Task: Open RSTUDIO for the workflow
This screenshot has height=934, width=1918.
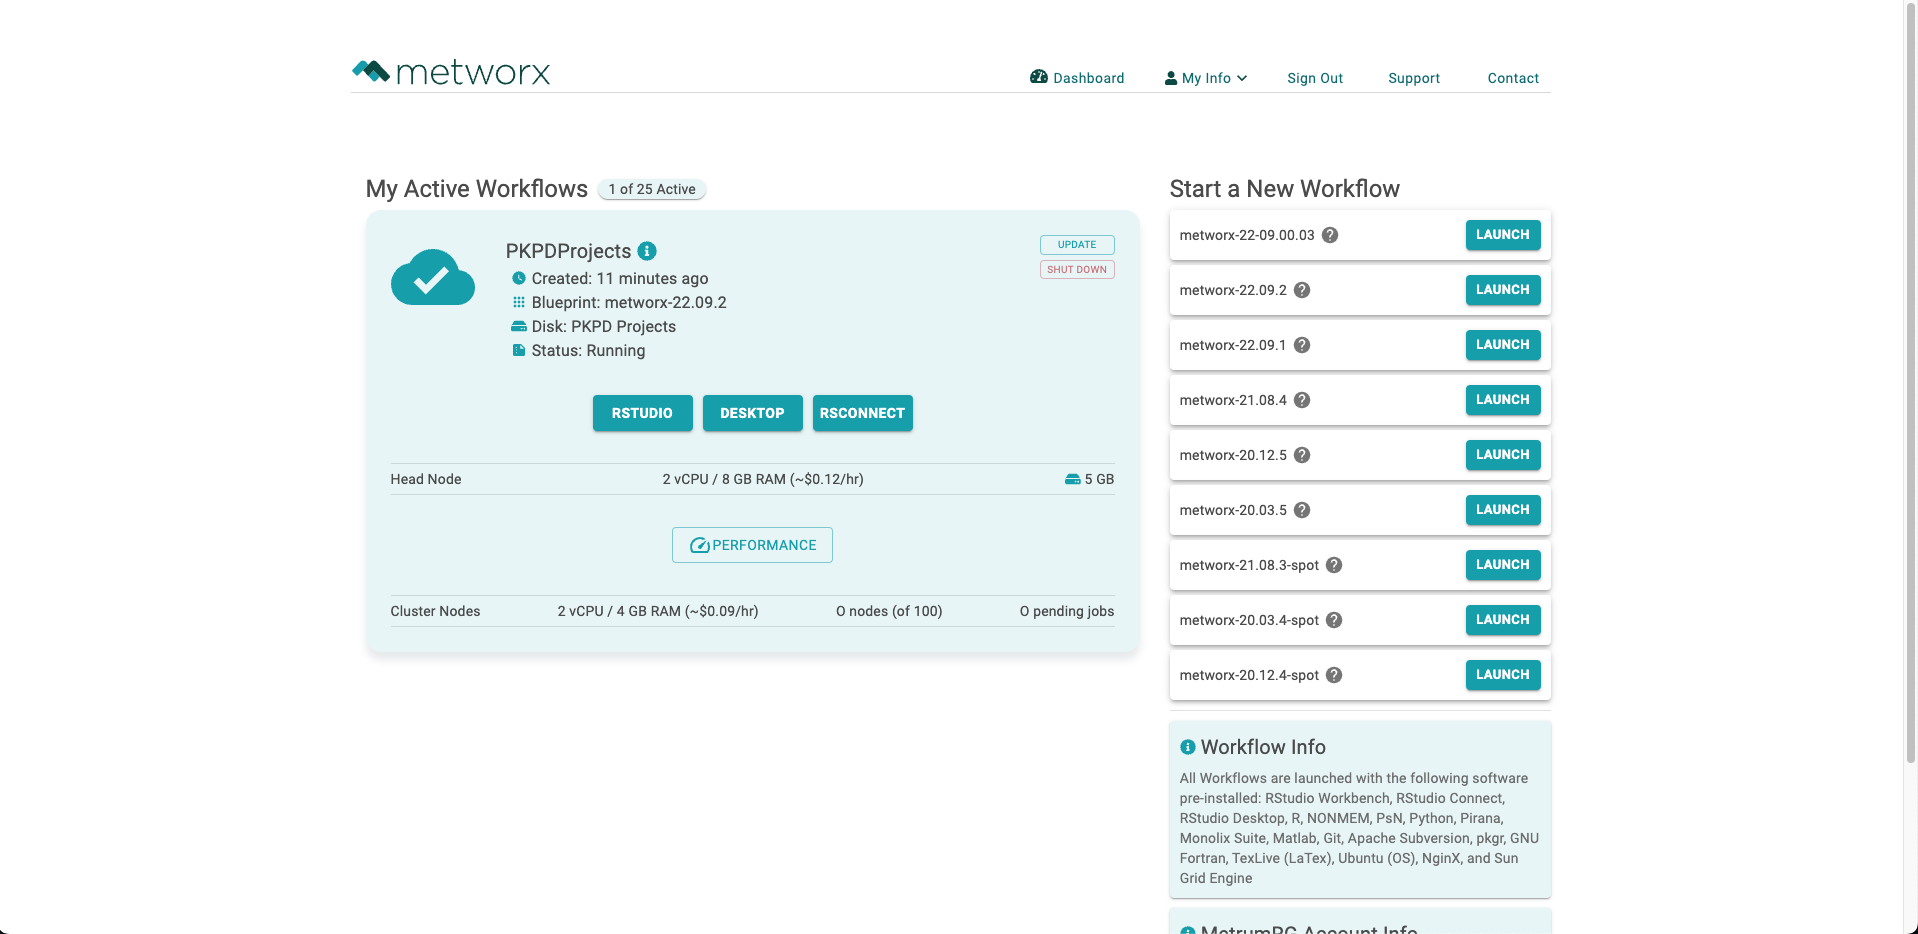Action: 642,413
